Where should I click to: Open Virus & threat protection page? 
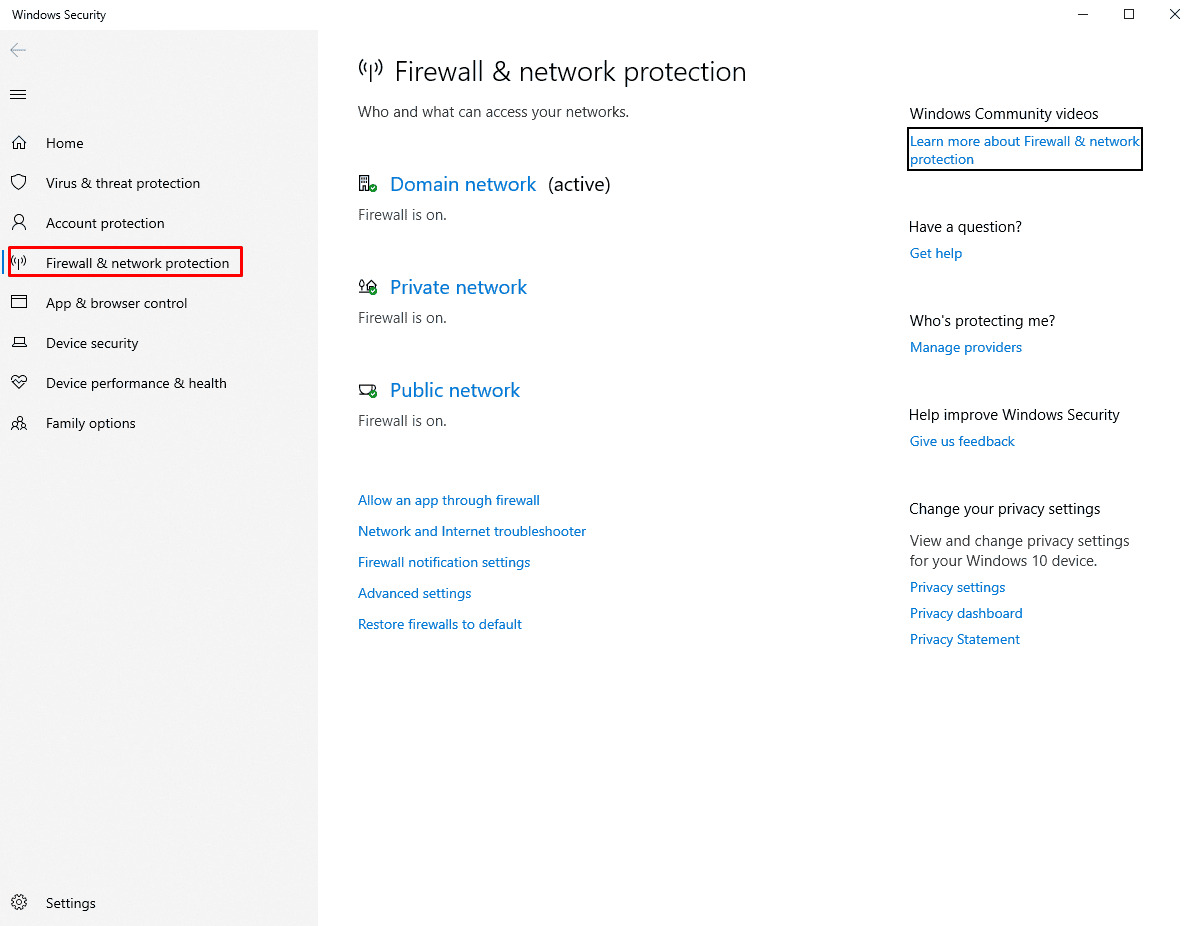[x=122, y=183]
